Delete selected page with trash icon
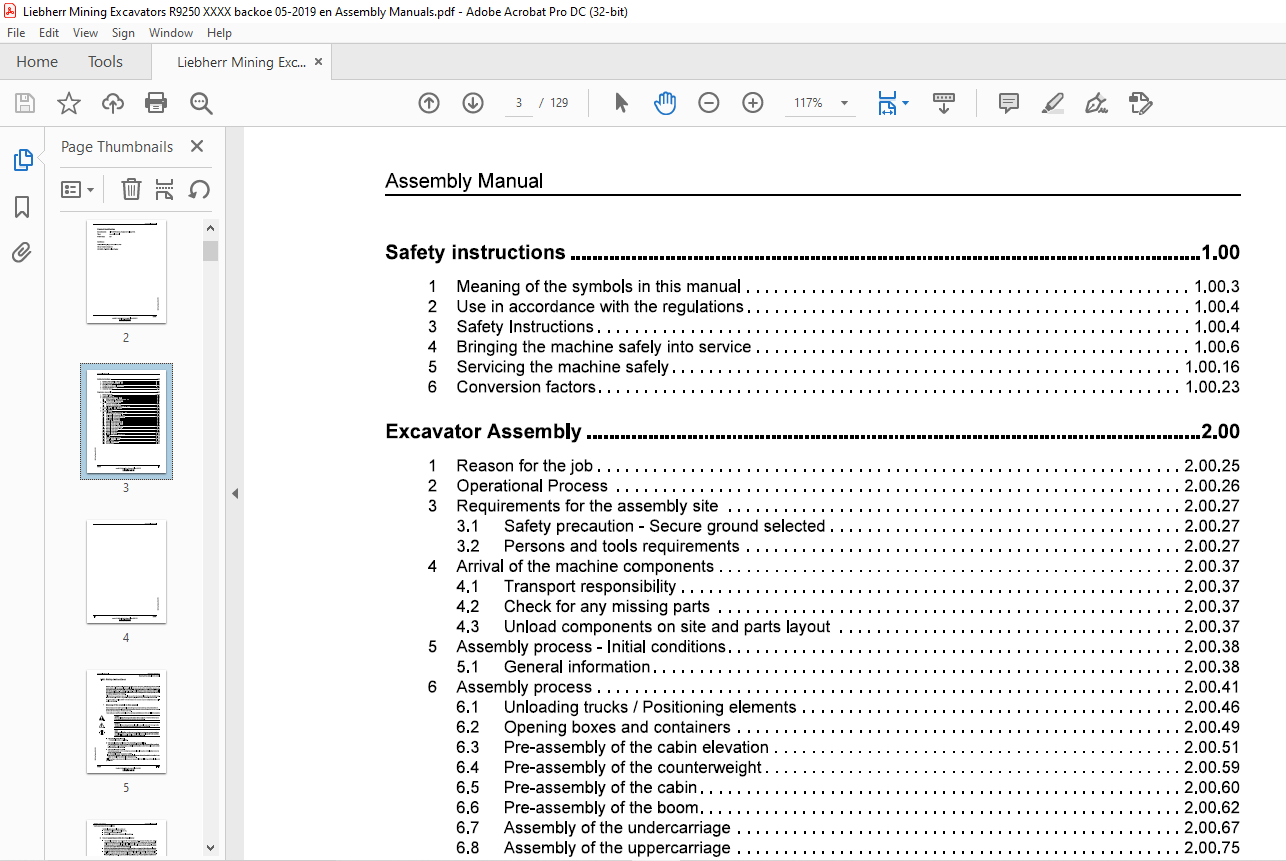Screen dimensions: 1286x861 coord(131,189)
